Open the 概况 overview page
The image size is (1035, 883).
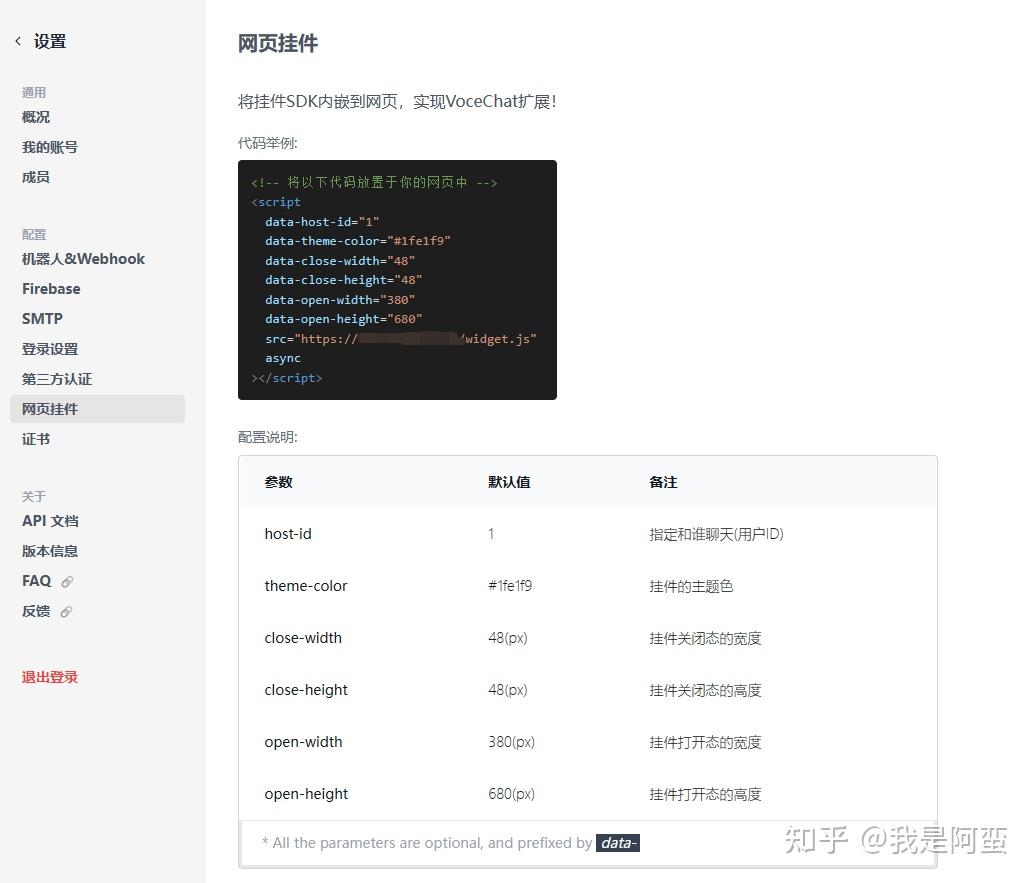[36, 117]
